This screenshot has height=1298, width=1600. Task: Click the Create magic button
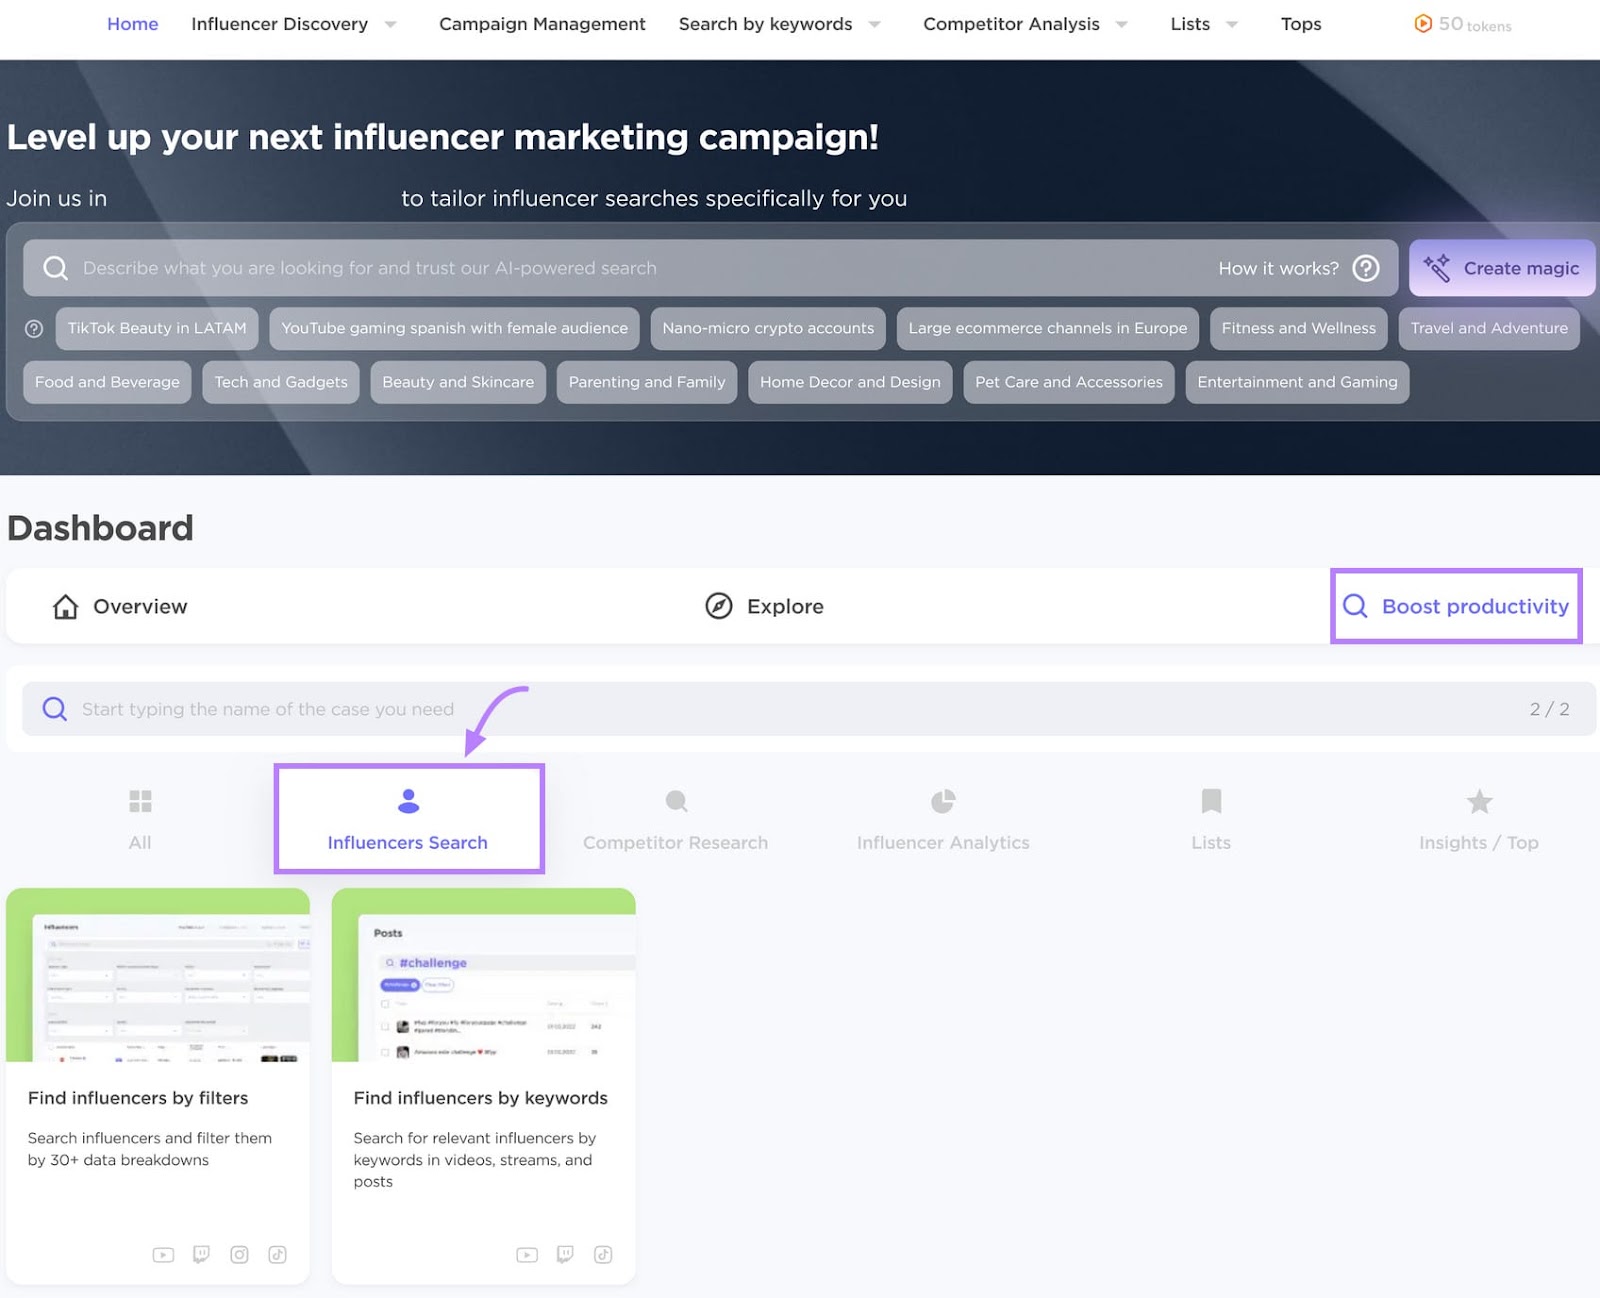[1502, 268]
